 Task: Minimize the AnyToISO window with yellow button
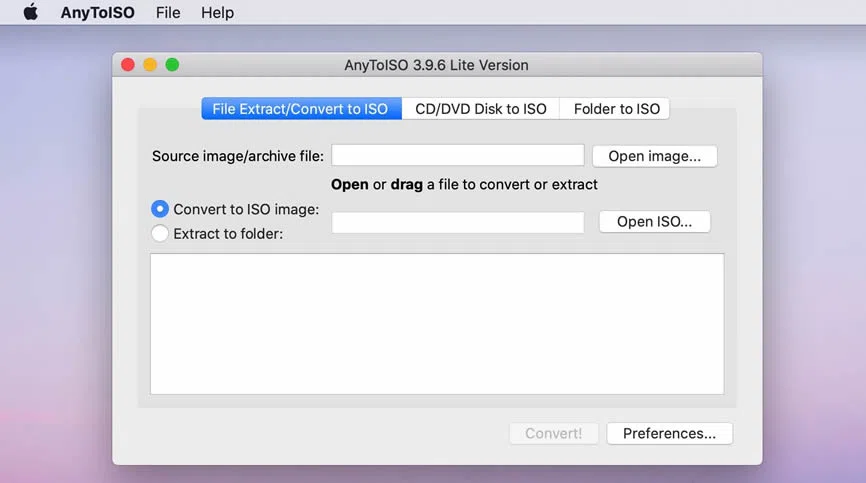(150, 65)
